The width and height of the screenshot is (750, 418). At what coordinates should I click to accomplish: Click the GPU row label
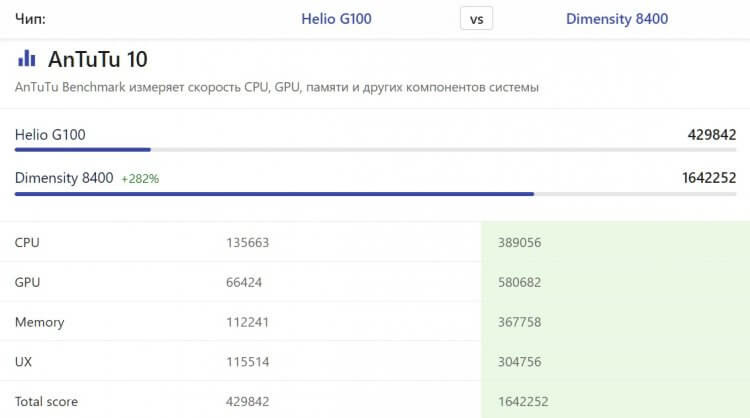tap(27, 282)
